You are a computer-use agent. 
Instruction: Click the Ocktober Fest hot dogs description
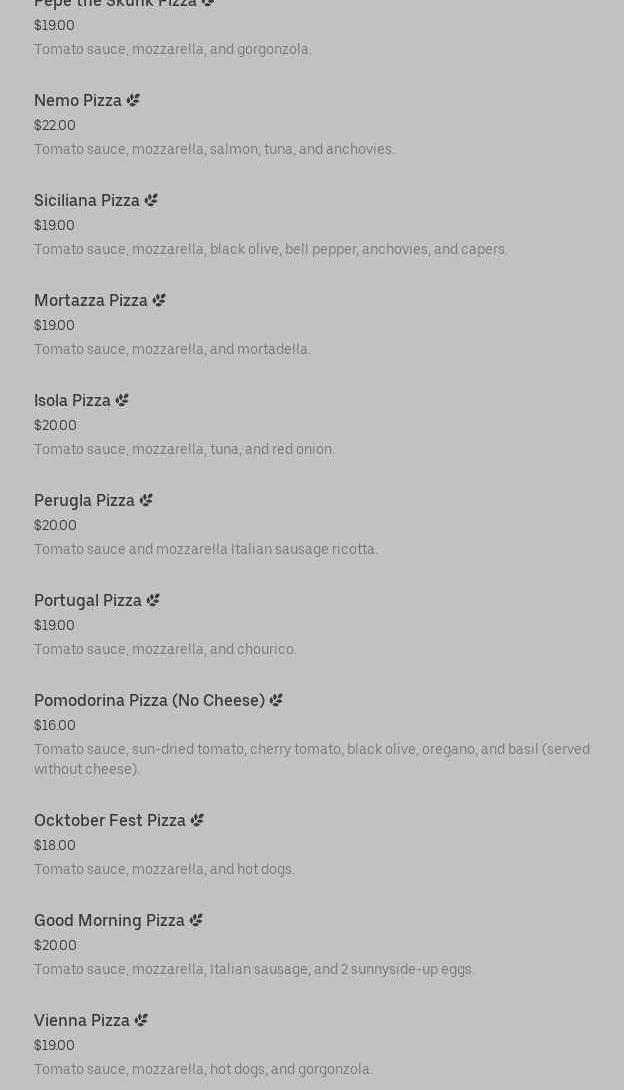(x=164, y=869)
